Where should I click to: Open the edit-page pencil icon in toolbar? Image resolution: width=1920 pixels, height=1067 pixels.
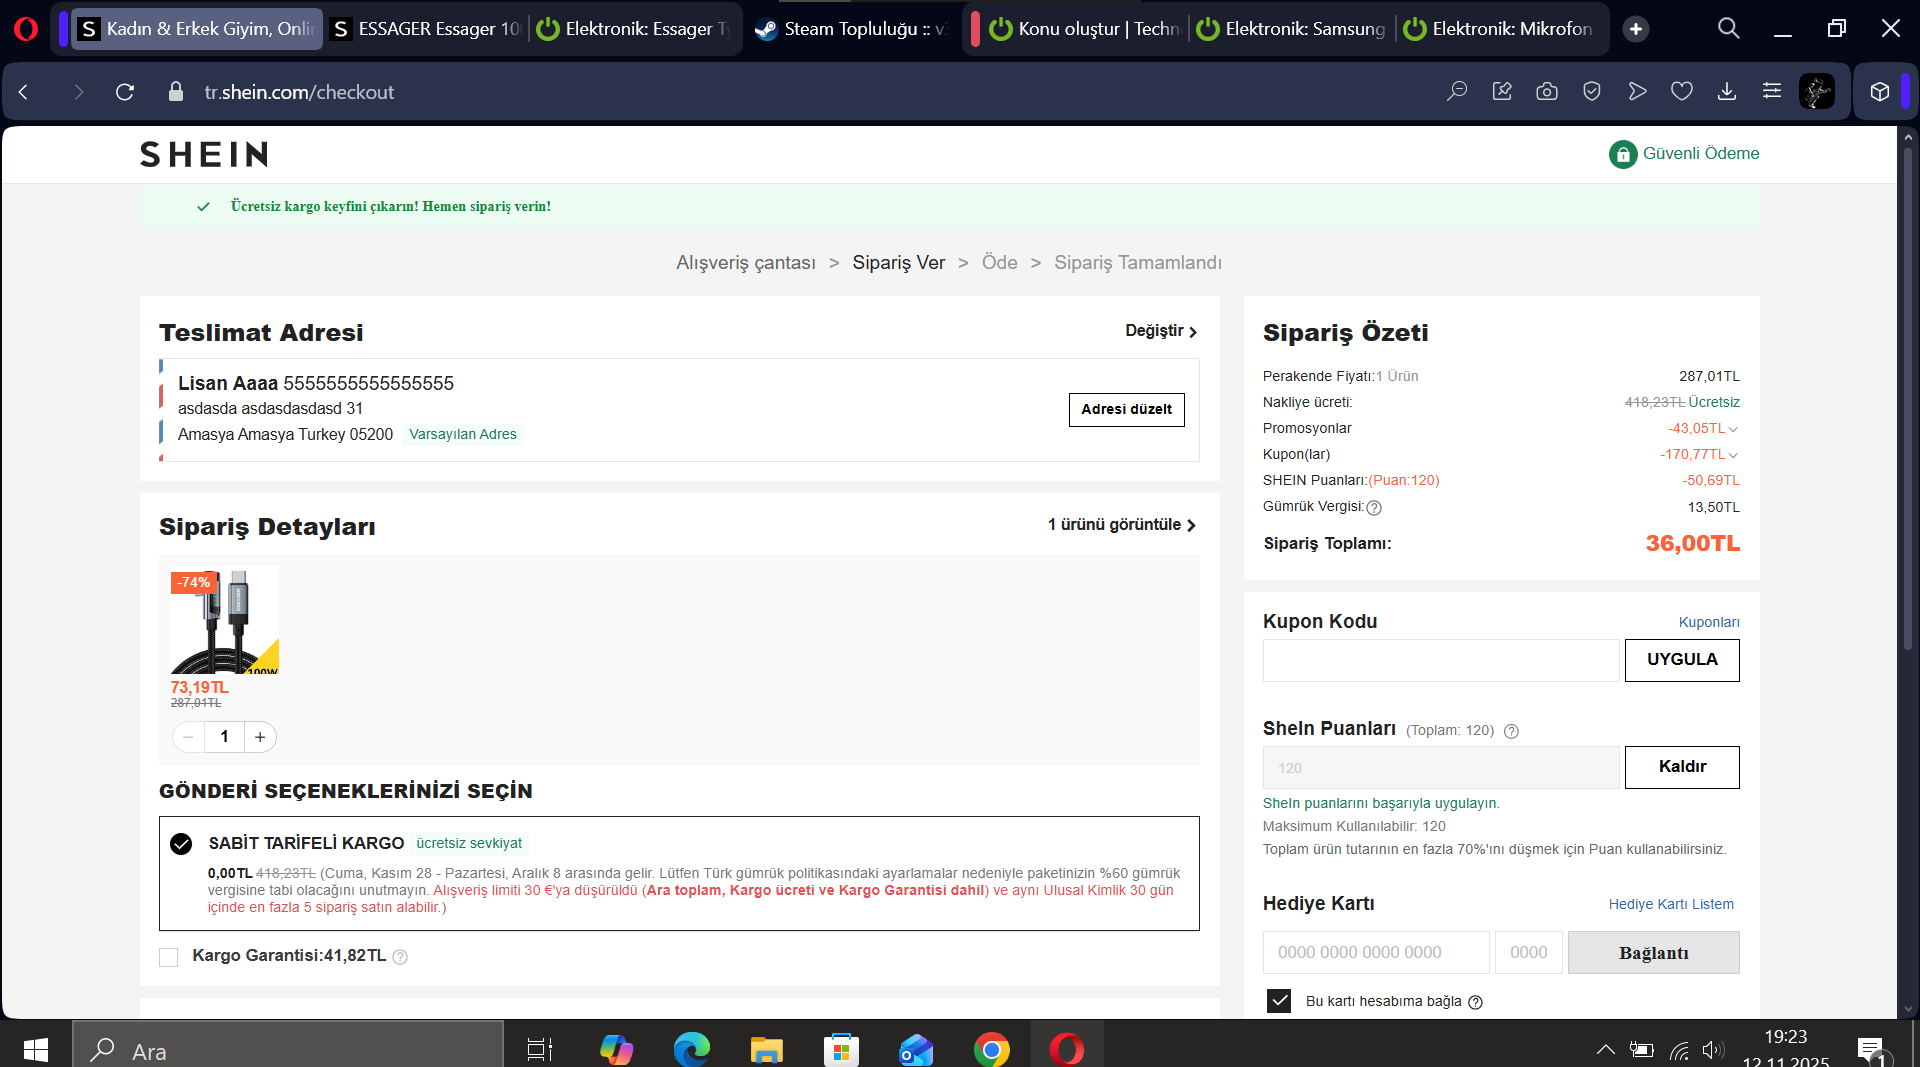click(1502, 92)
